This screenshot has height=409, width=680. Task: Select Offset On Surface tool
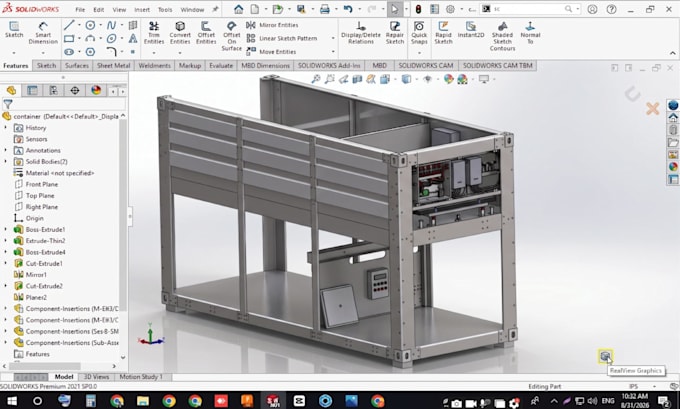tap(232, 36)
